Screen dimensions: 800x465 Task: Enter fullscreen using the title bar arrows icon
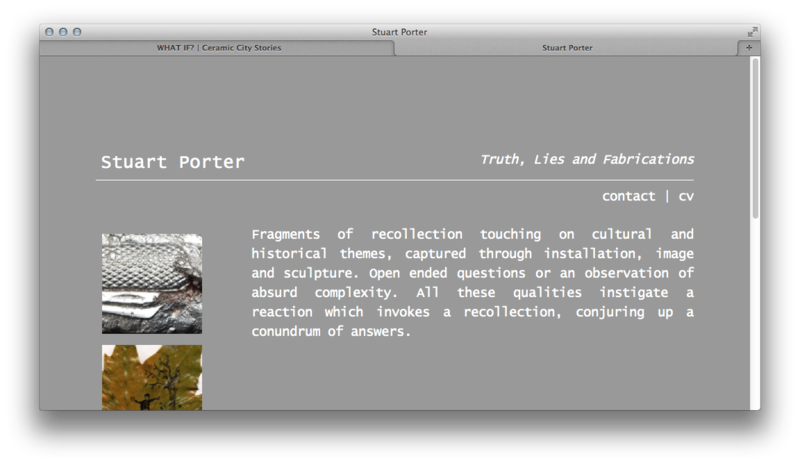tap(752, 32)
